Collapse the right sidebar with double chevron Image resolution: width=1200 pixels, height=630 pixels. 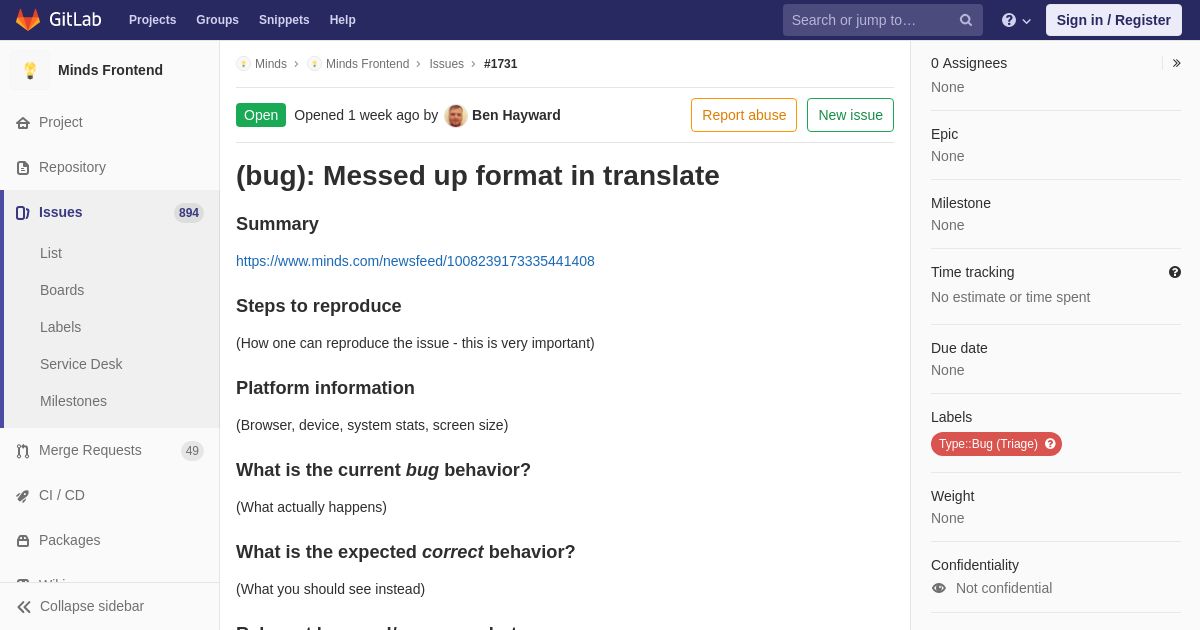[x=1176, y=63]
